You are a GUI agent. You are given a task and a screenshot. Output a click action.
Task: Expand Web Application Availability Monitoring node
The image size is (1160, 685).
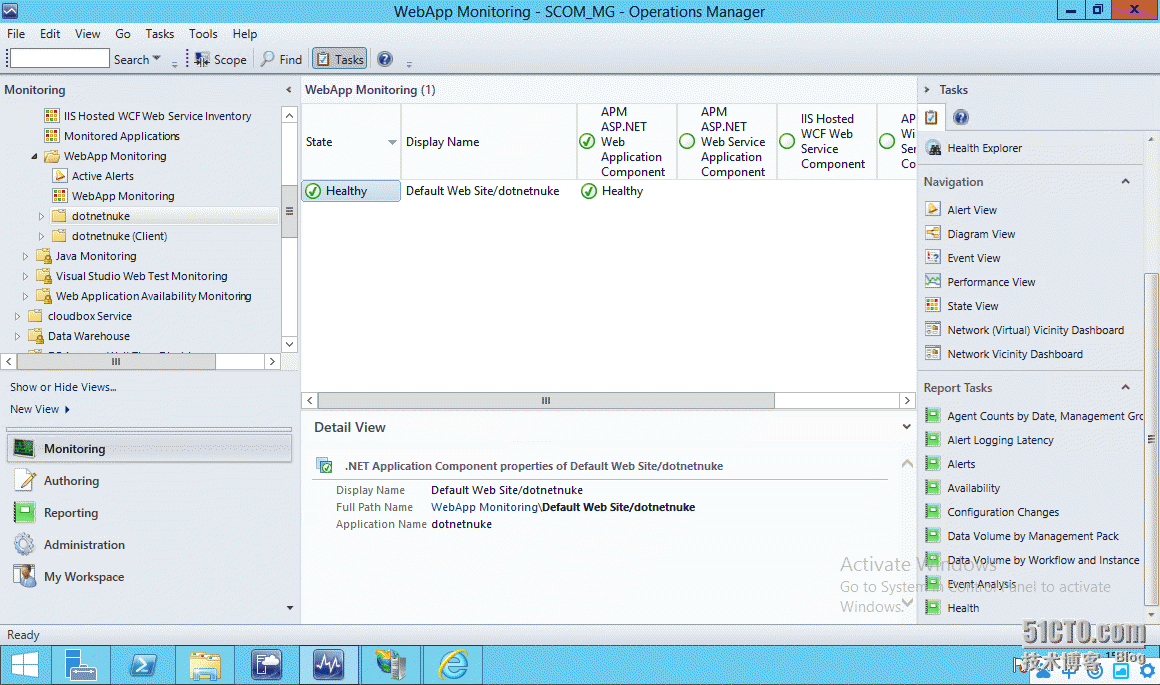(x=25, y=296)
